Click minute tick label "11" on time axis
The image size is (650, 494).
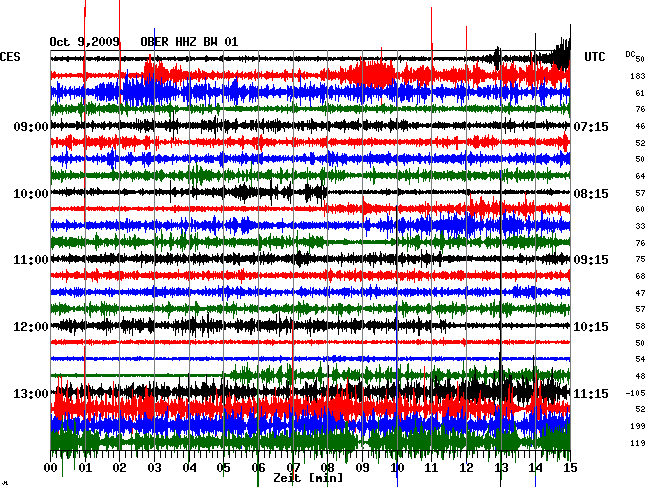pos(432,468)
